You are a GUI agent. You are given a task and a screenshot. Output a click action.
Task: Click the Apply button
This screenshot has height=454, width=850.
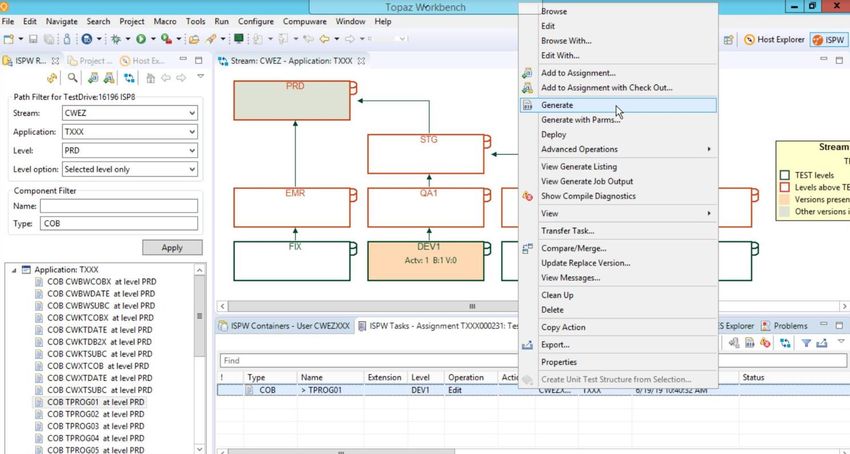click(x=172, y=247)
